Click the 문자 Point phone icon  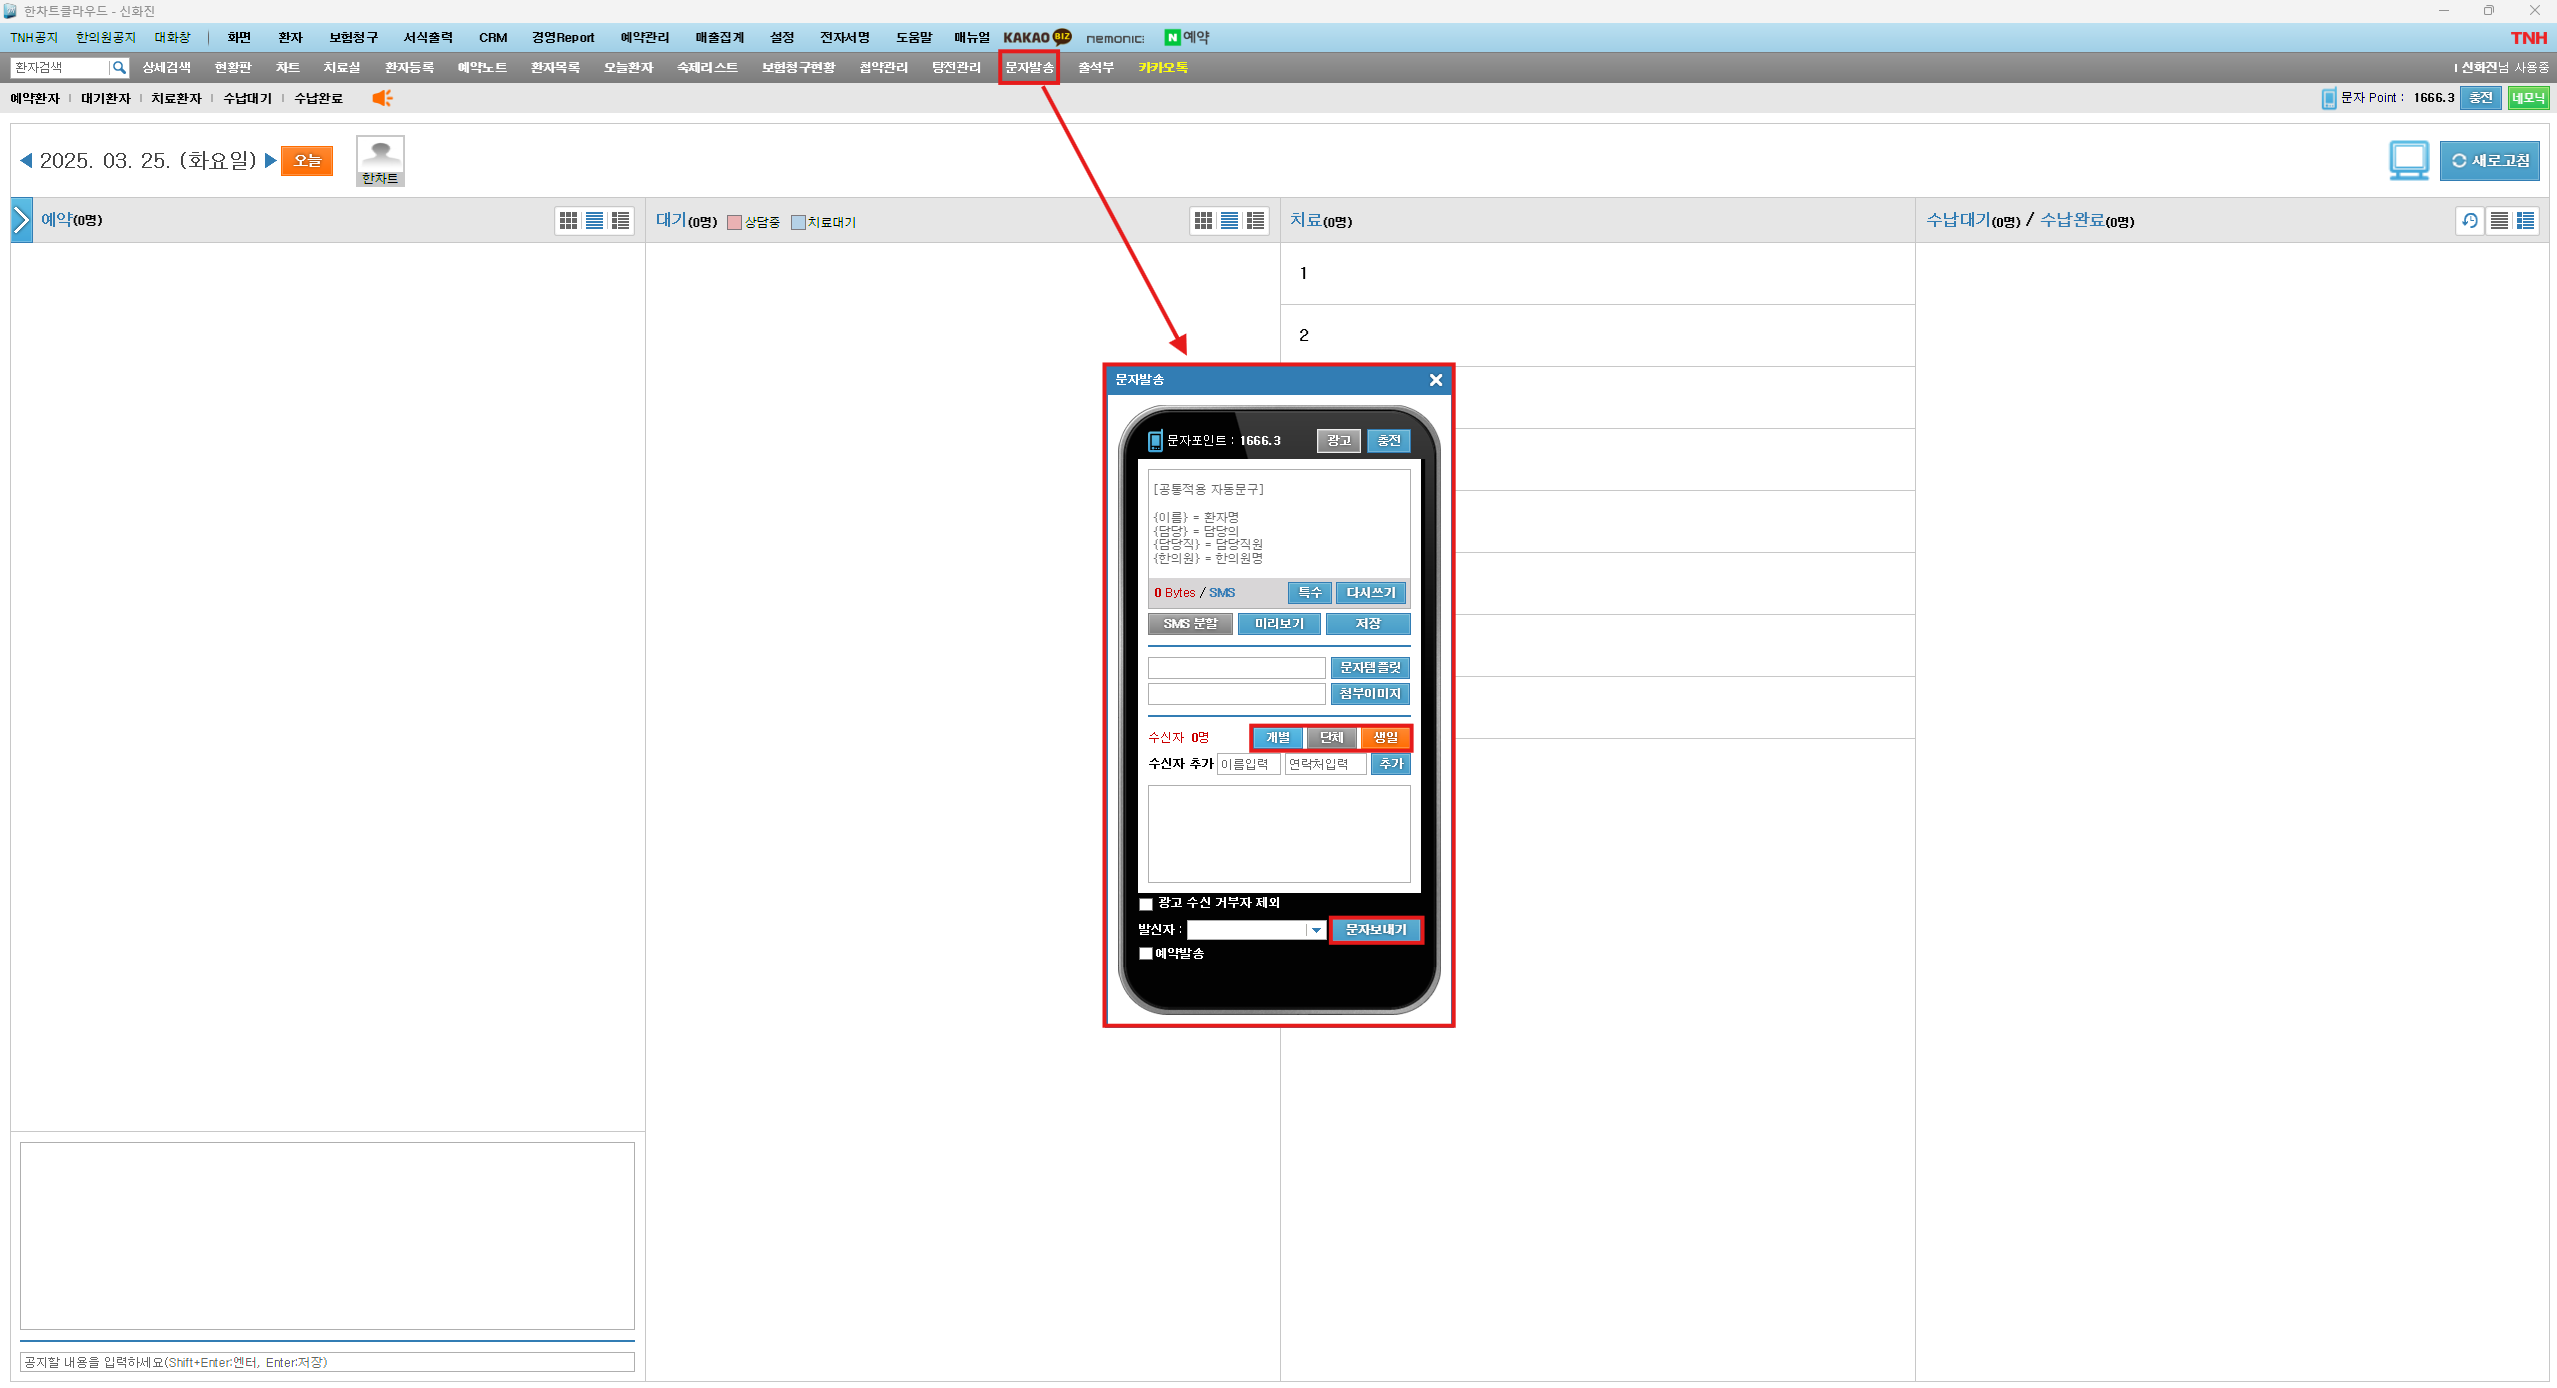[2329, 98]
